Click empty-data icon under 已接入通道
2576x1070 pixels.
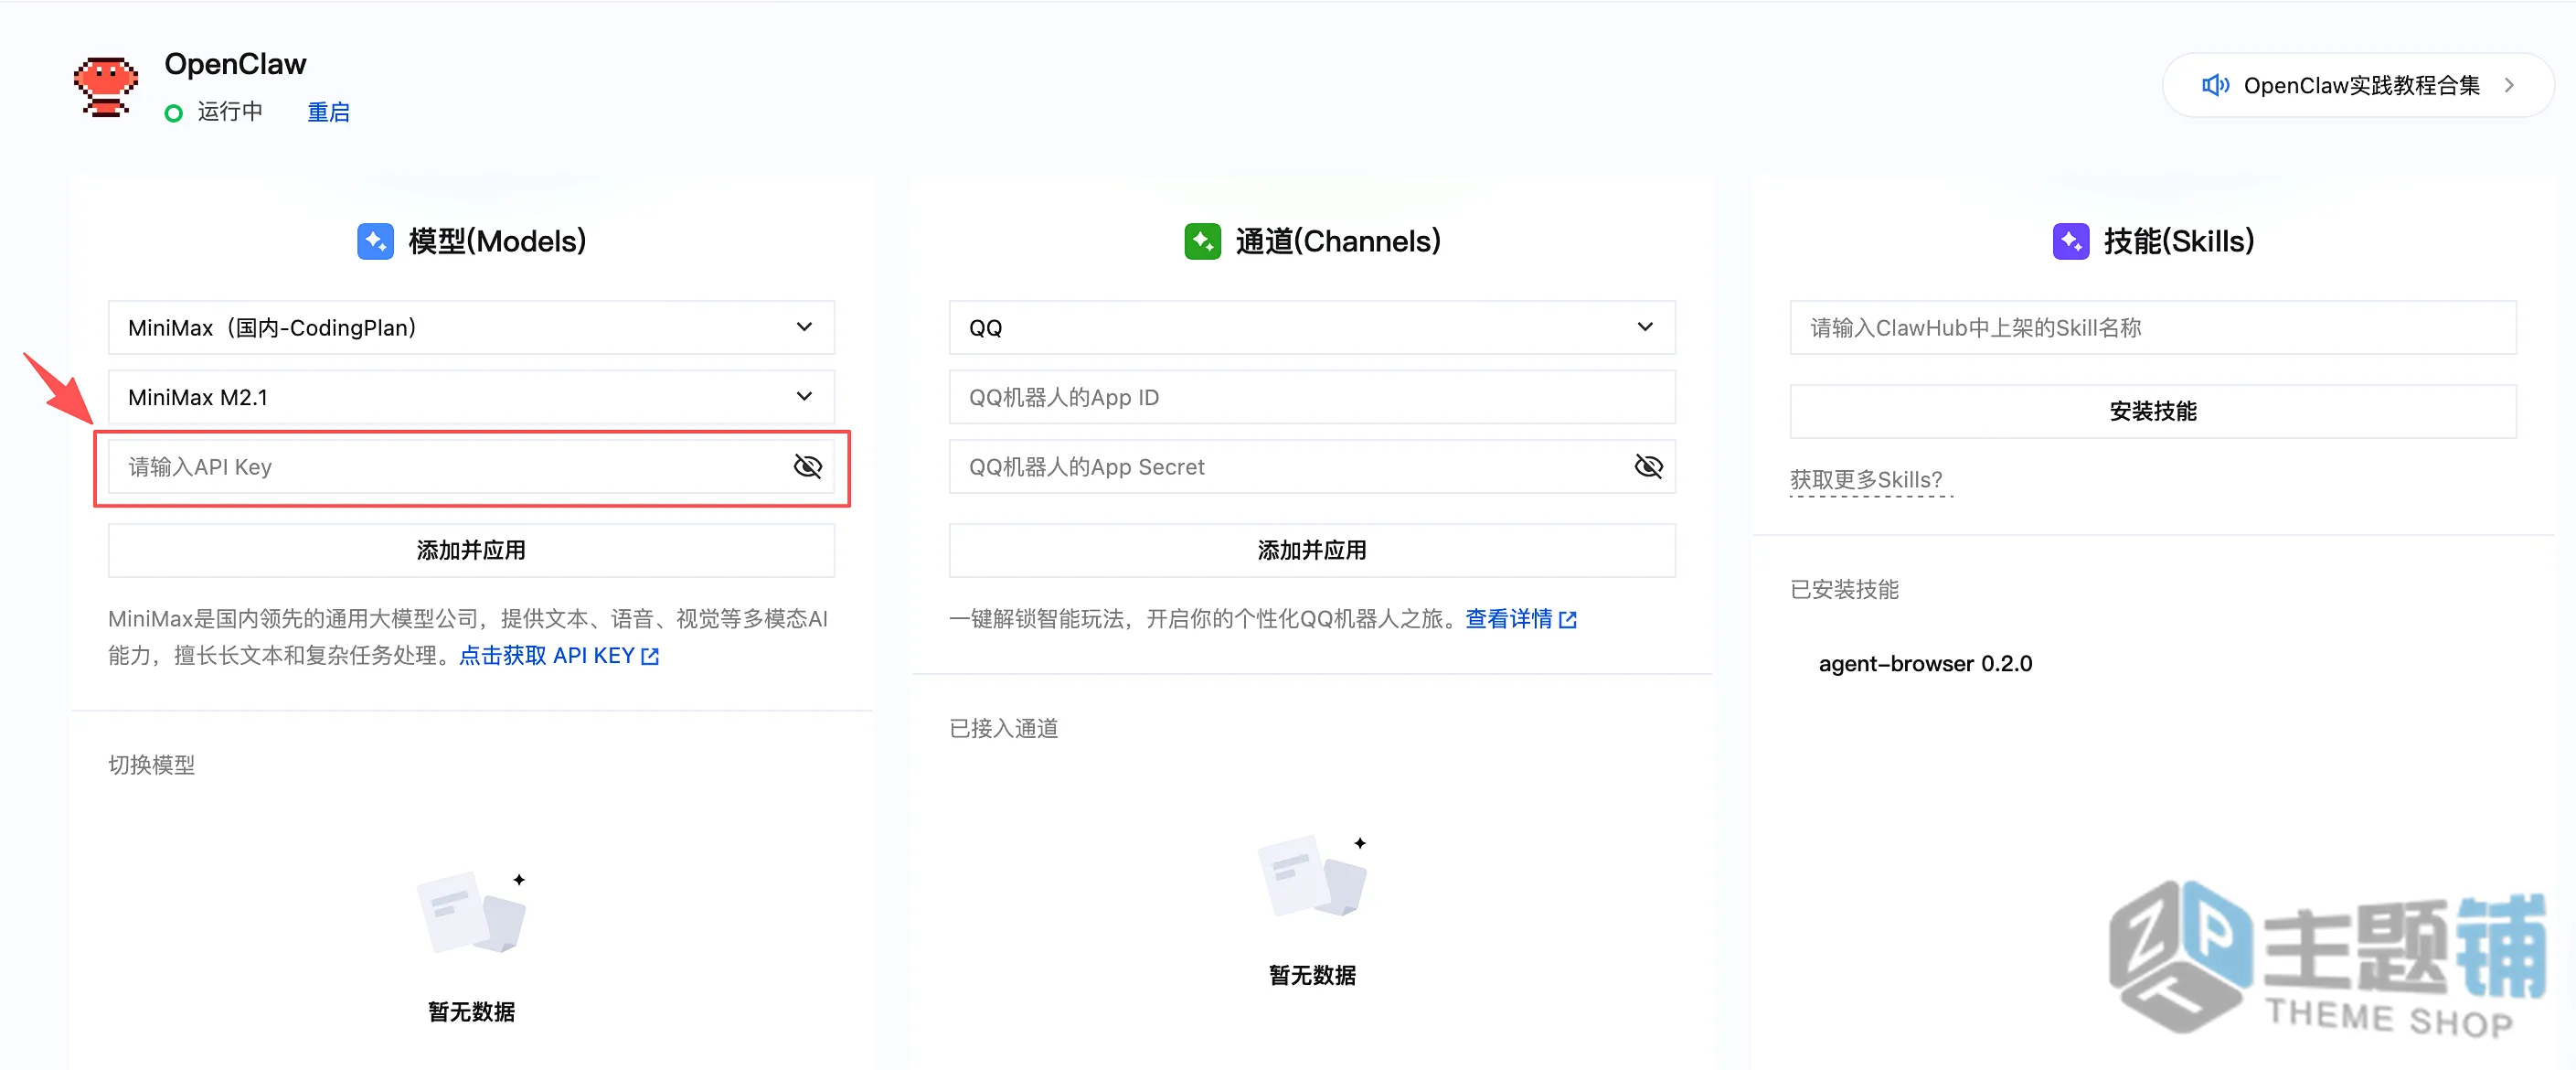1313,876
